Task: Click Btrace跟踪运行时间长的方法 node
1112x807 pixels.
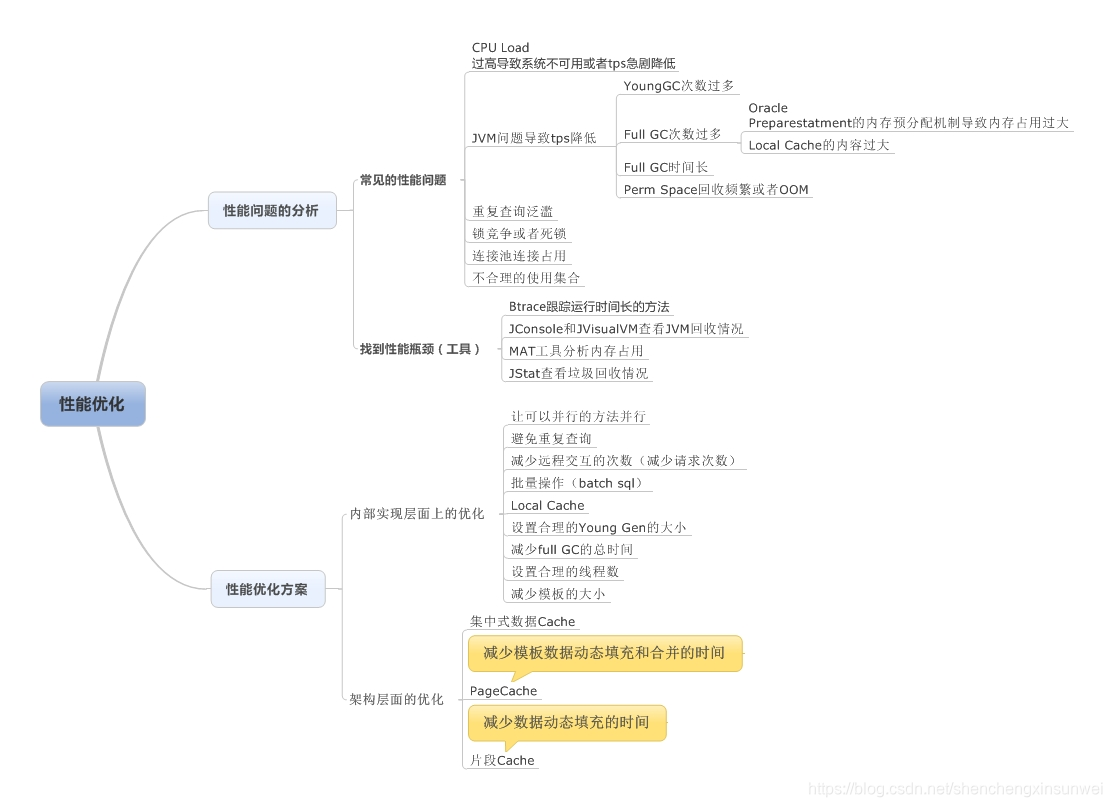Action: [x=589, y=306]
